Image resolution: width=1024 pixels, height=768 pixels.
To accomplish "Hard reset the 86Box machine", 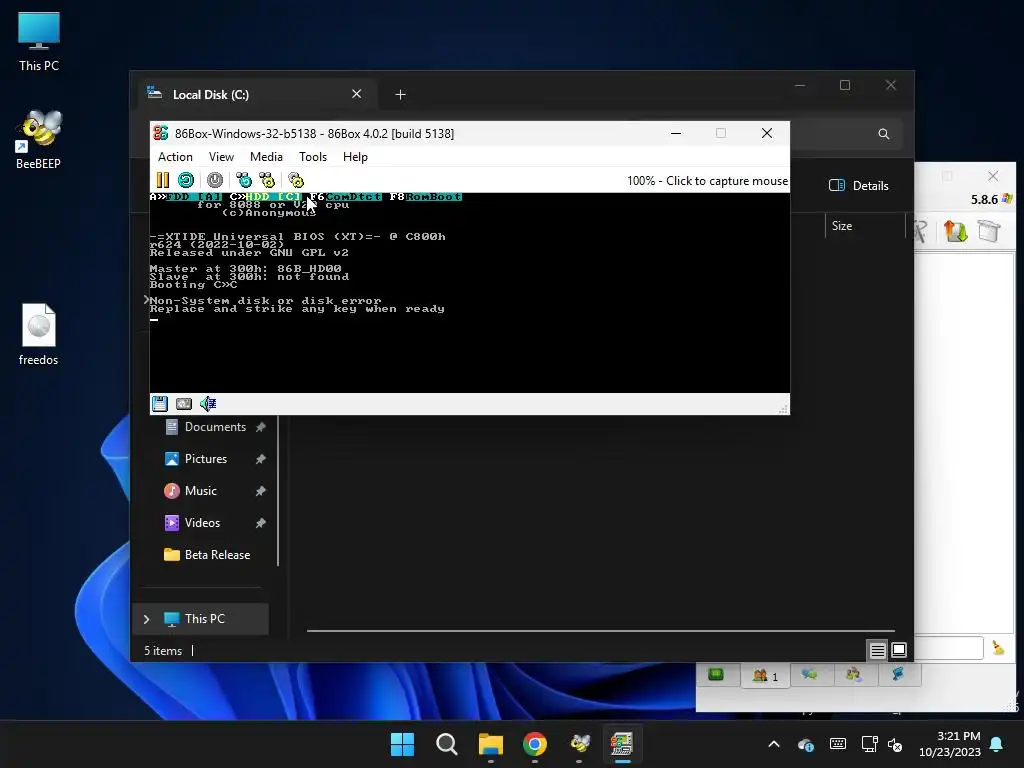I will click(x=186, y=180).
